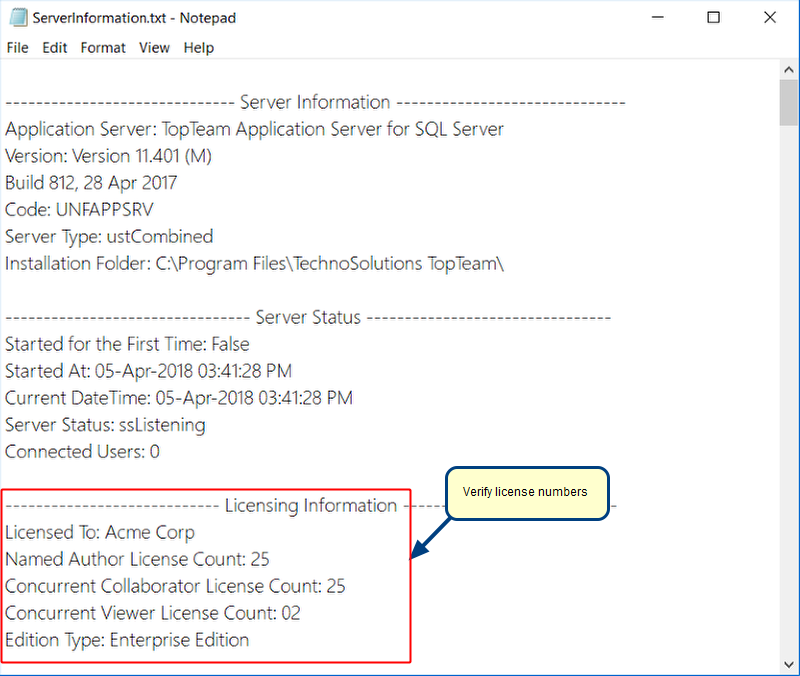
Task: Click the Installation Folder path line
Action: coord(255,264)
